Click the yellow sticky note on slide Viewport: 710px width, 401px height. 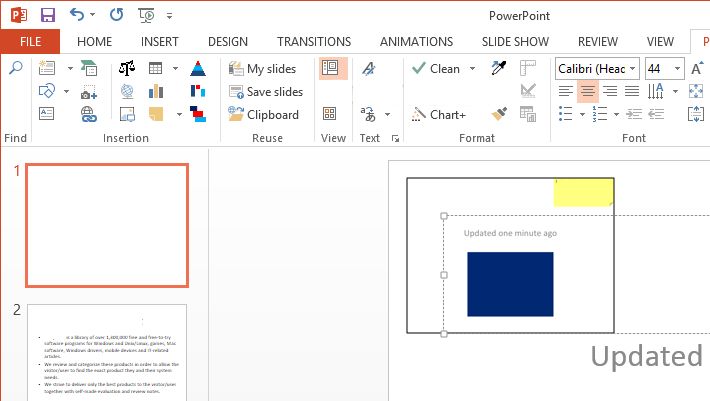584,192
